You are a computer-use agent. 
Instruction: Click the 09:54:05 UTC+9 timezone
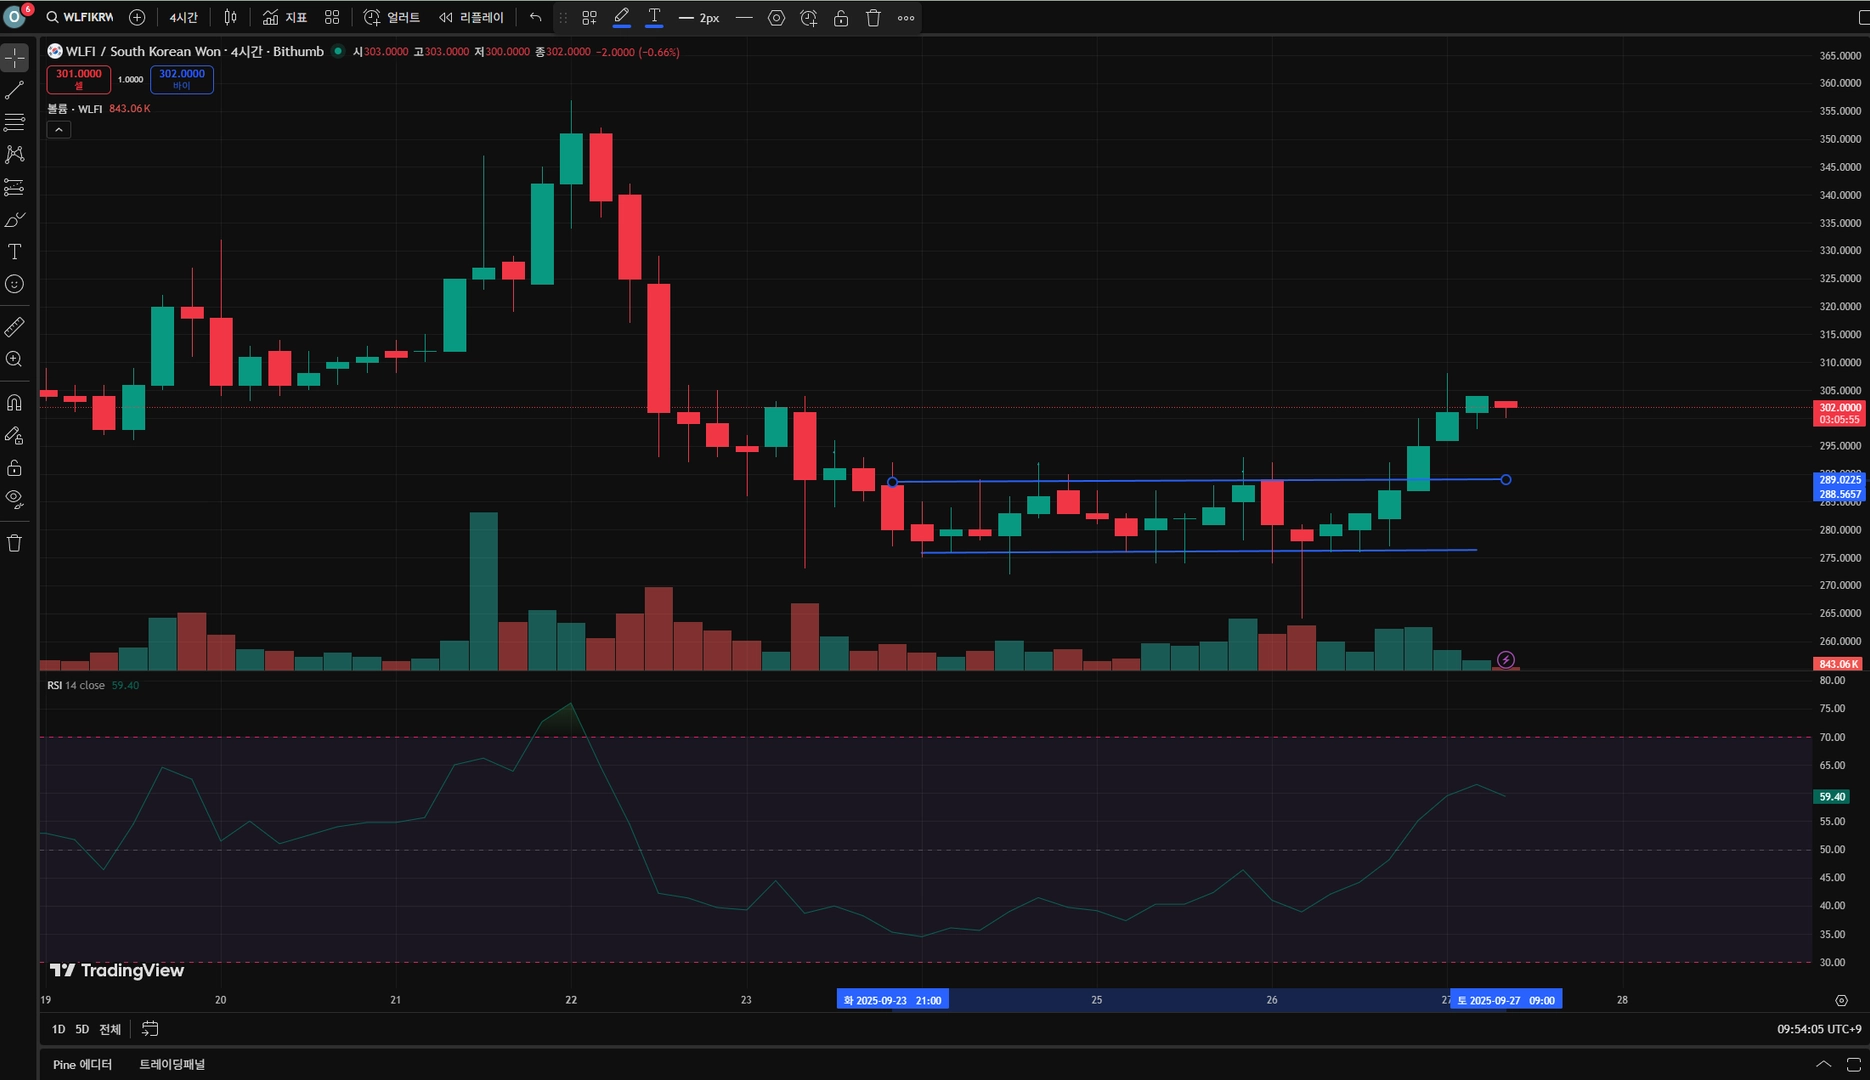point(1819,1029)
